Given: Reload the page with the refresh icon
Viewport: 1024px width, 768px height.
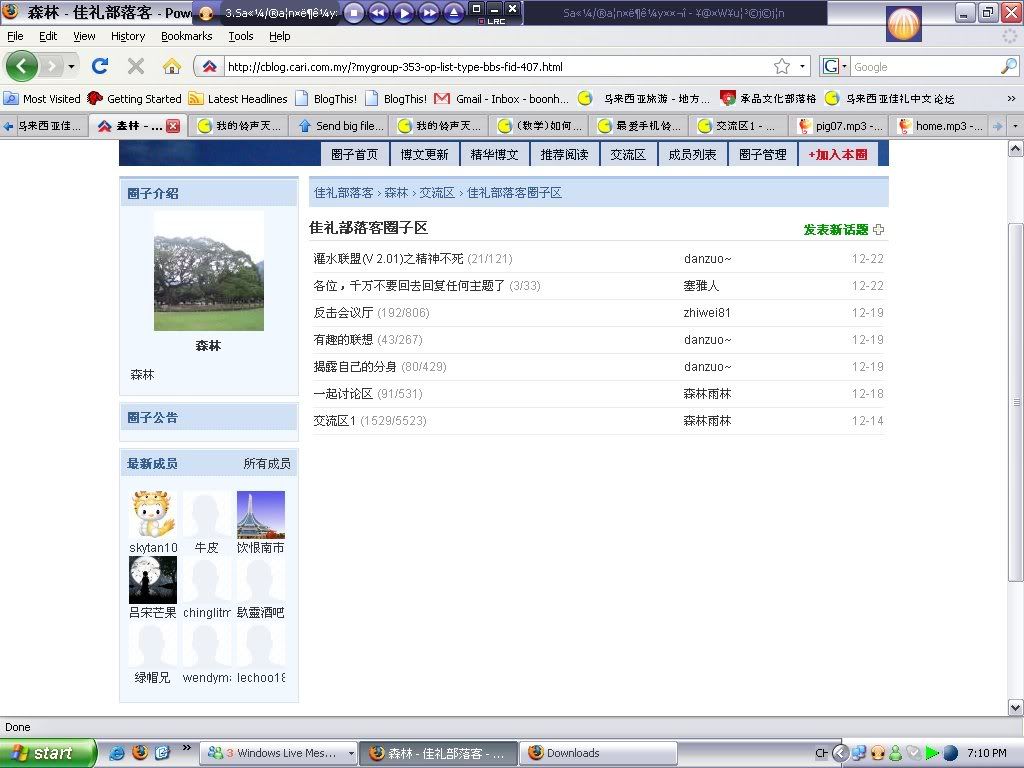Looking at the screenshot, I should click(99, 66).
